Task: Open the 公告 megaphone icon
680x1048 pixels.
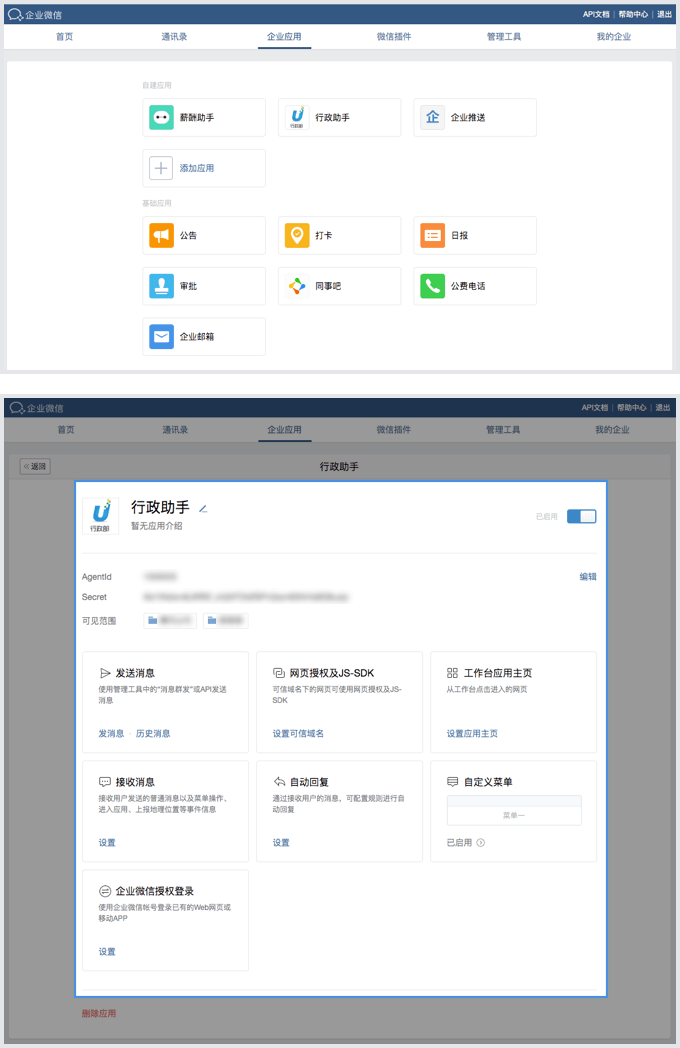Action: pyautogui.click(x=161, y=235)
